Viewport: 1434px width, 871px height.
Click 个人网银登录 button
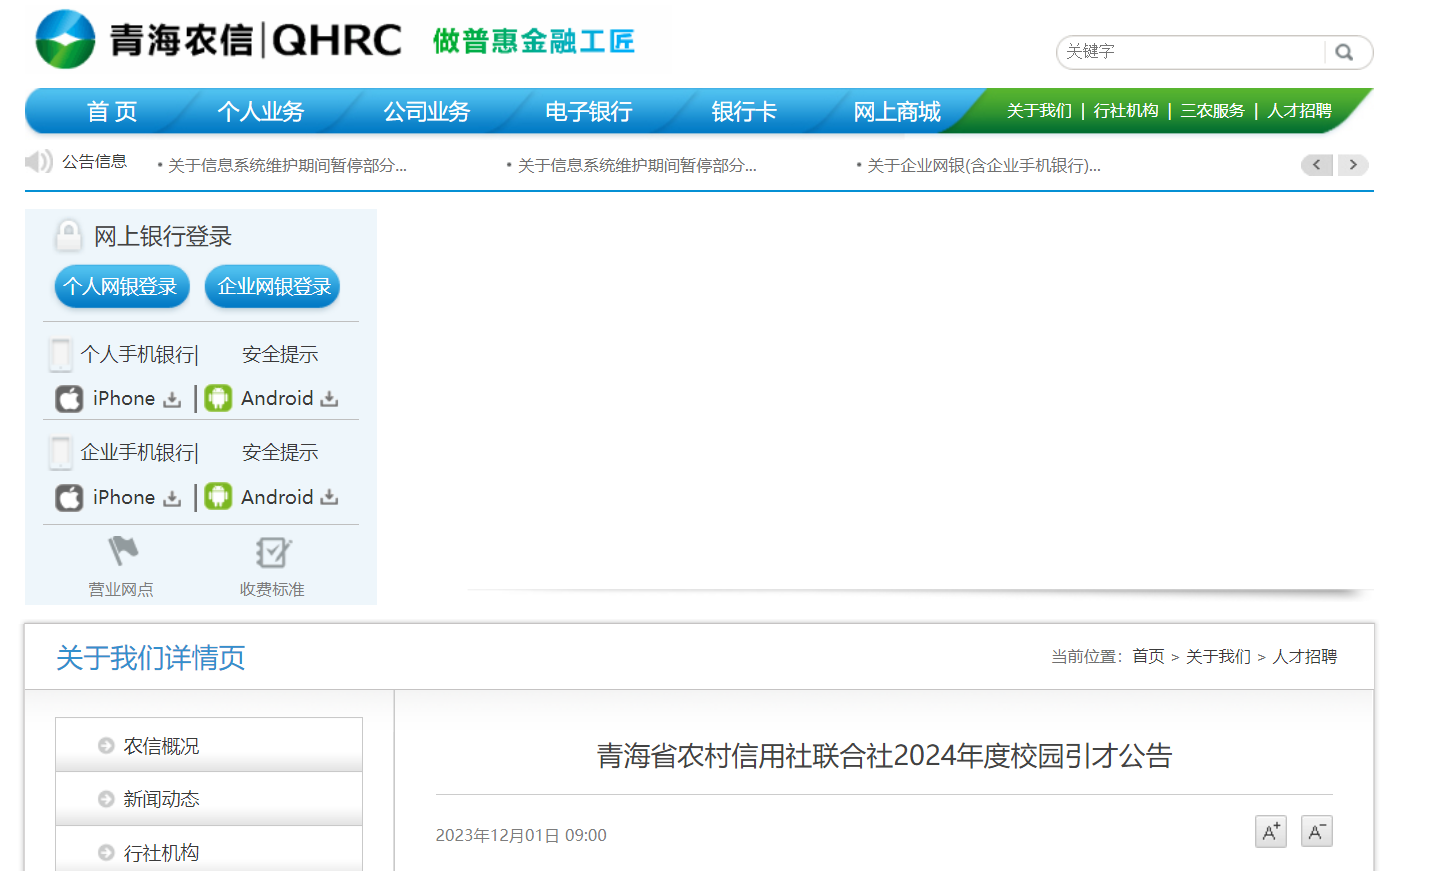tap(122, 287)
